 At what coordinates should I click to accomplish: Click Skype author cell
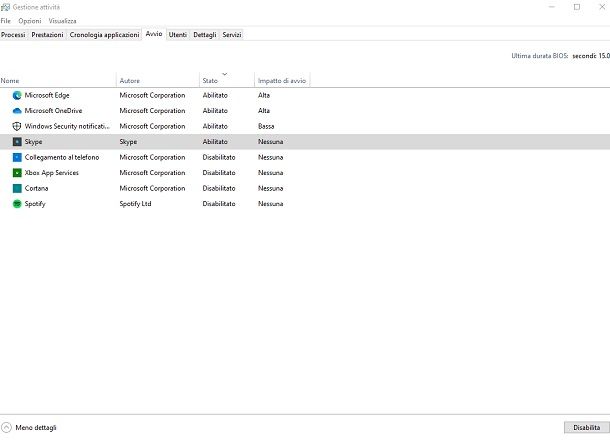tap(128, 142)
